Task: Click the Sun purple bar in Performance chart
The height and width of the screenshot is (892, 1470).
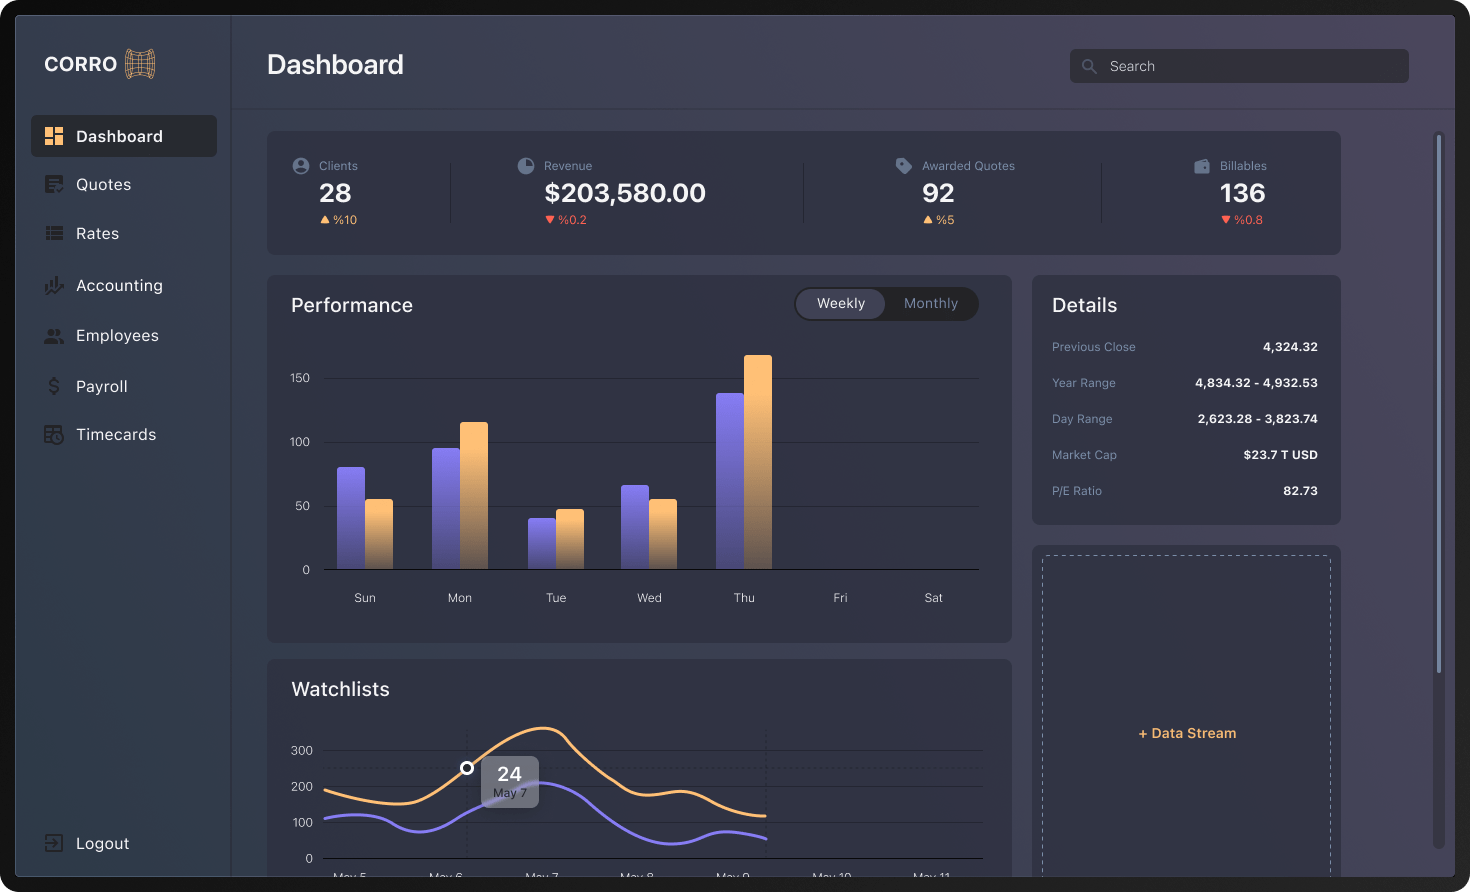Action: coord(351,518)
